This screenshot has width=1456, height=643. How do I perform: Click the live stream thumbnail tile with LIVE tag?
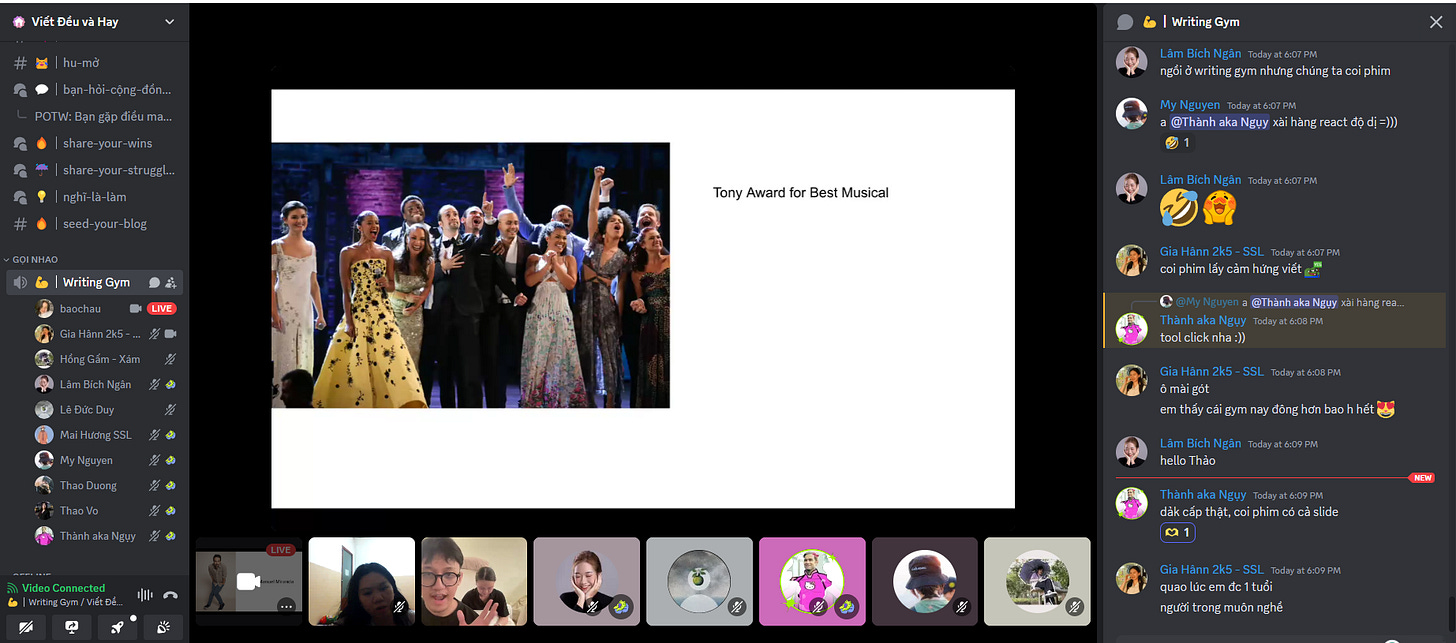click(x=249, y=581)
